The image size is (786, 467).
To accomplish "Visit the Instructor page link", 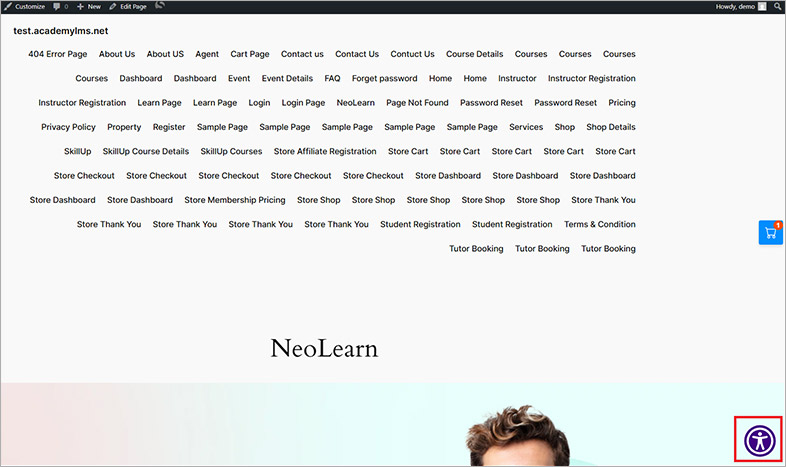I will pyautogui.click(x=517, y=79).
